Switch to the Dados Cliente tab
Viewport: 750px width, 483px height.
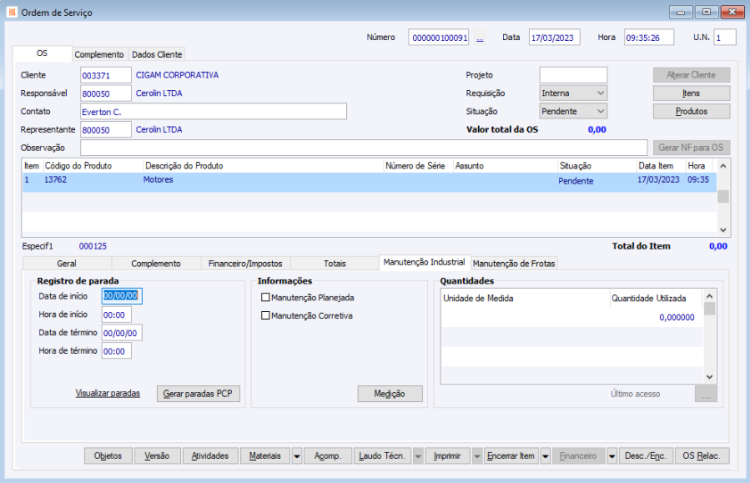157,55
